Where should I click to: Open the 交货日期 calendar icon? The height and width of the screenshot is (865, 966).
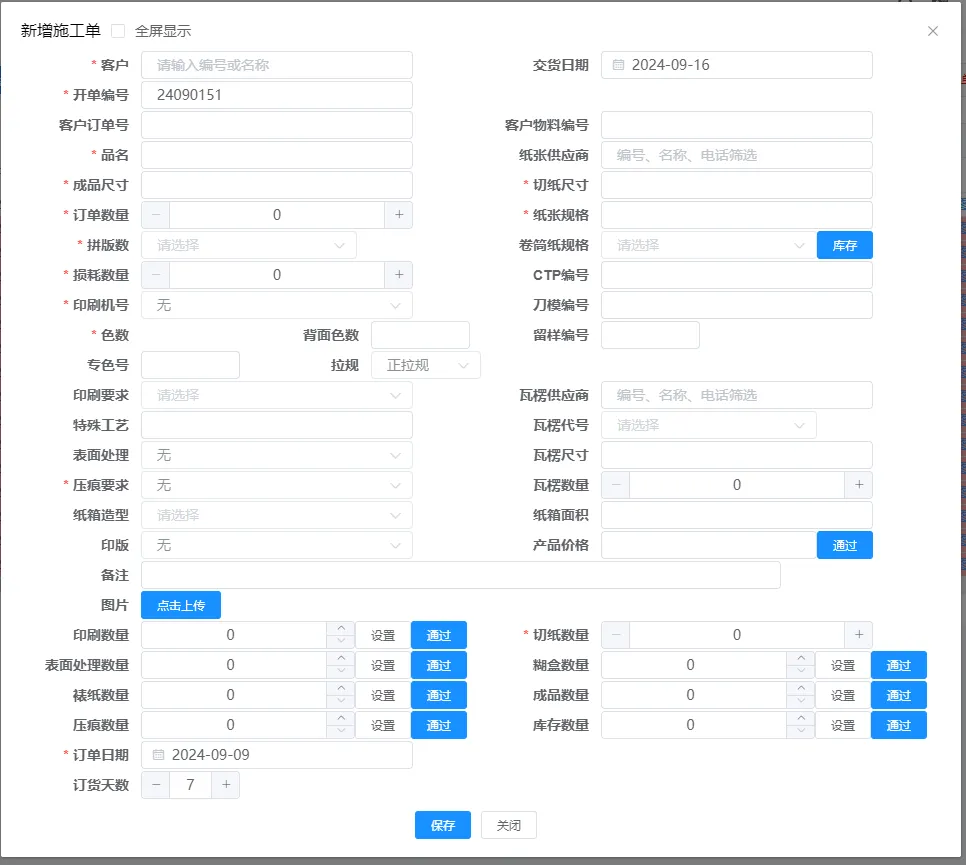(619, 65)
